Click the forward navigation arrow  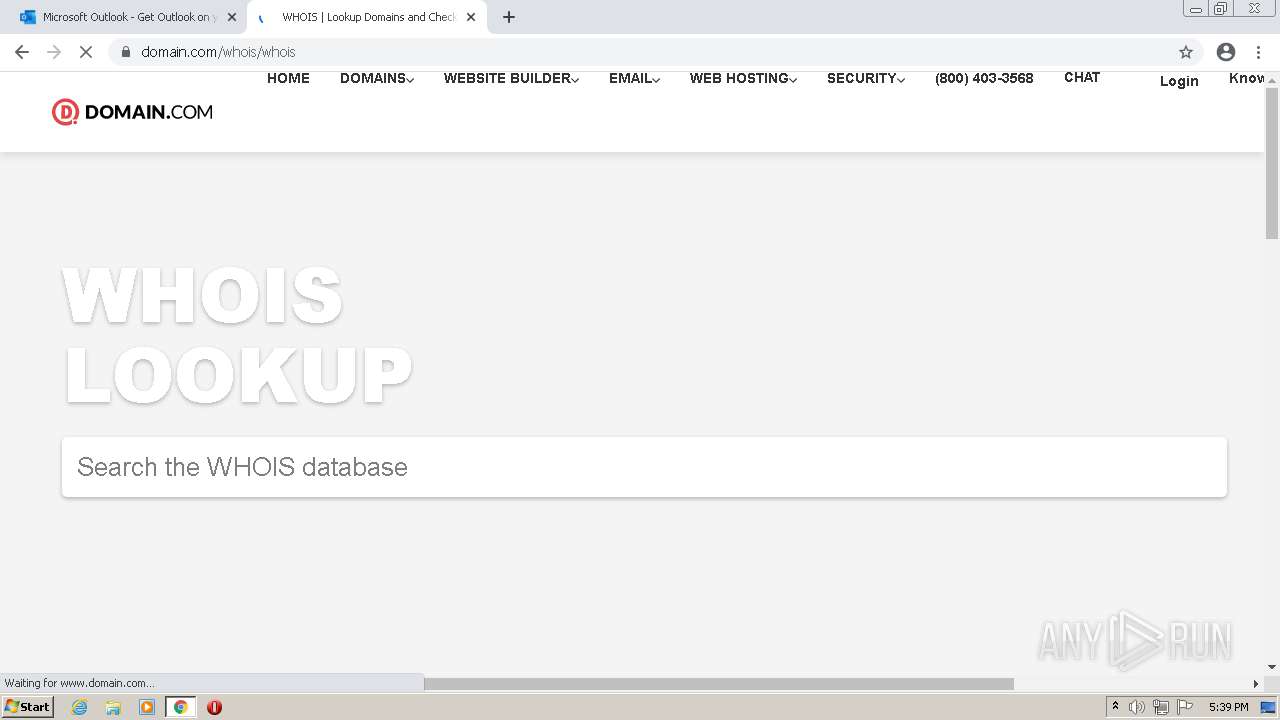tap(54, 52)
